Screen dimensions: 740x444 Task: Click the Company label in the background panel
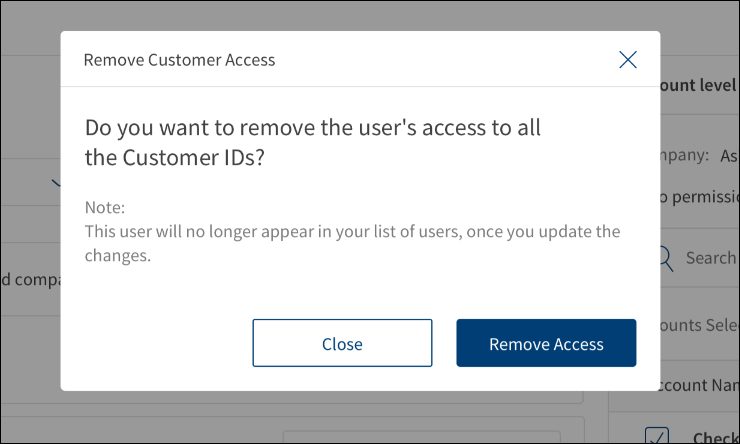[686, 155]
